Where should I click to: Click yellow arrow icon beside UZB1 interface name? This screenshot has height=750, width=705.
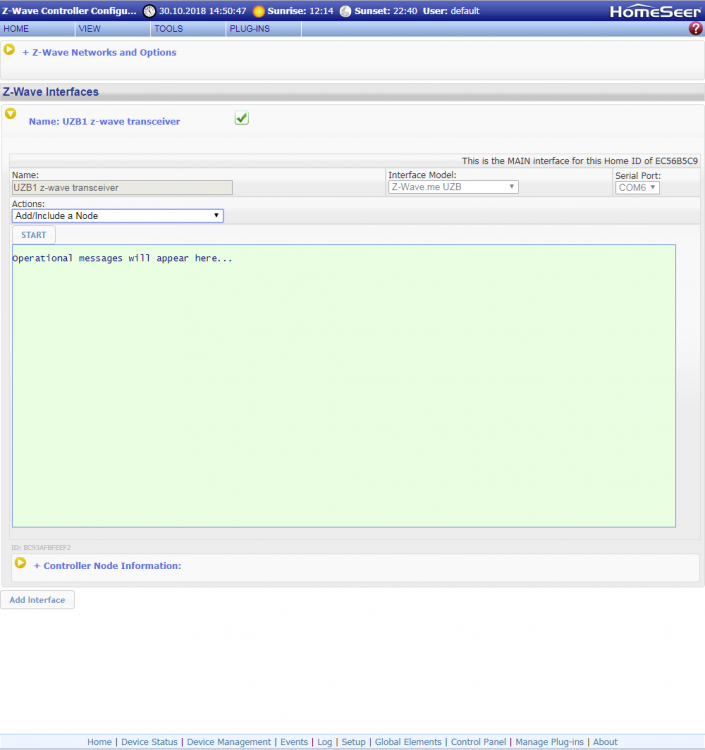pyautogui.click(x=11, y=114)
